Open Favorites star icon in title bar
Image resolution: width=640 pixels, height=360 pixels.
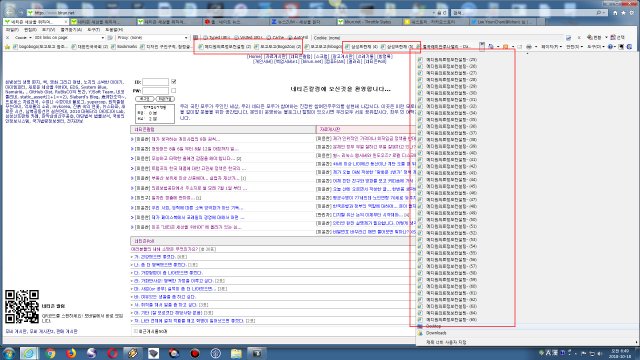(623, 13)
